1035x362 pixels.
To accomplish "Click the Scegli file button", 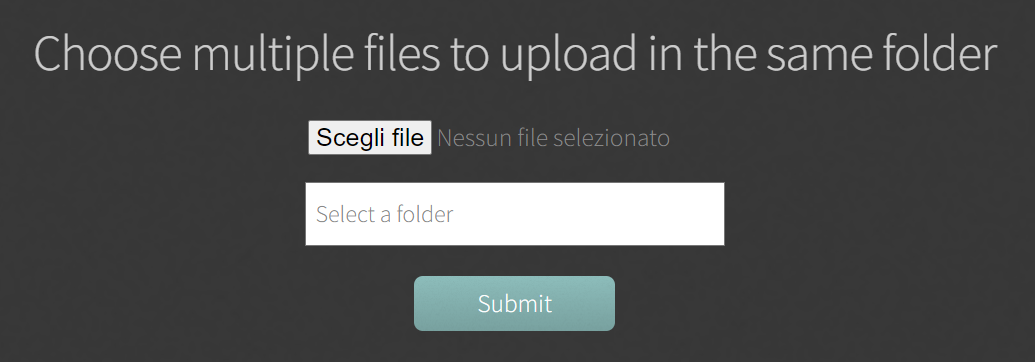I will 370,137.
